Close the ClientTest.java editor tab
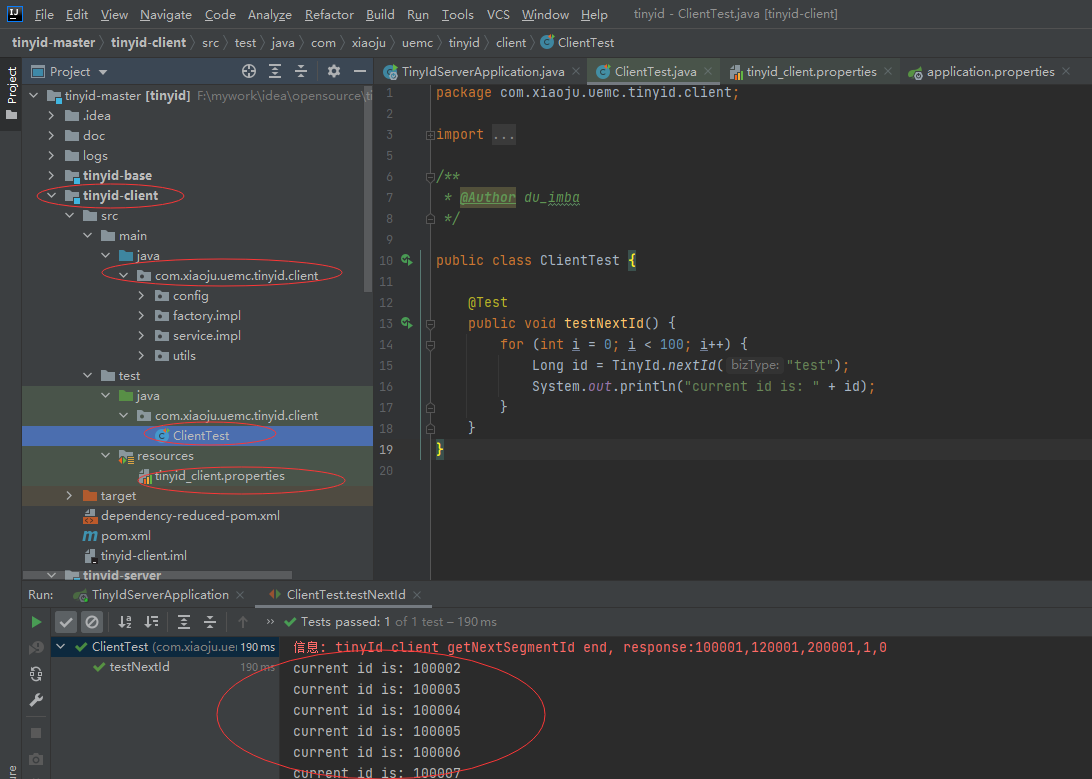 coord(708,71)
